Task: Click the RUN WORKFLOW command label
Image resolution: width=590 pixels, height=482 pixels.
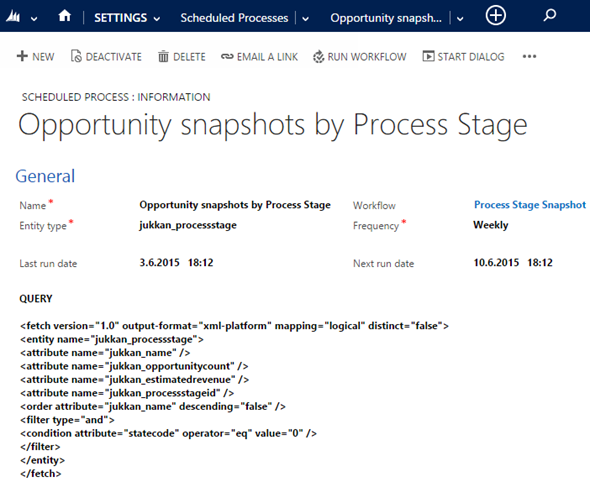Action: point(367,57)
